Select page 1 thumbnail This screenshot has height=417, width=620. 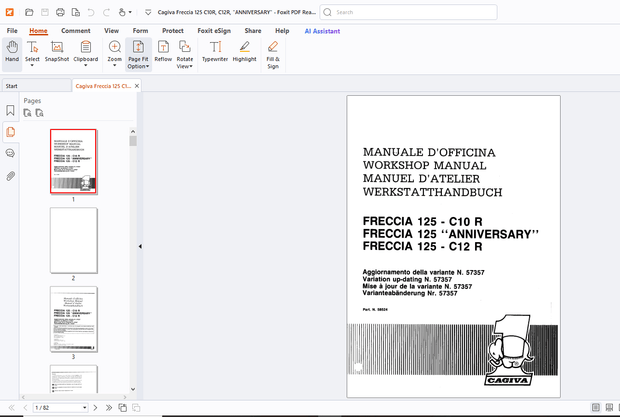73,161
